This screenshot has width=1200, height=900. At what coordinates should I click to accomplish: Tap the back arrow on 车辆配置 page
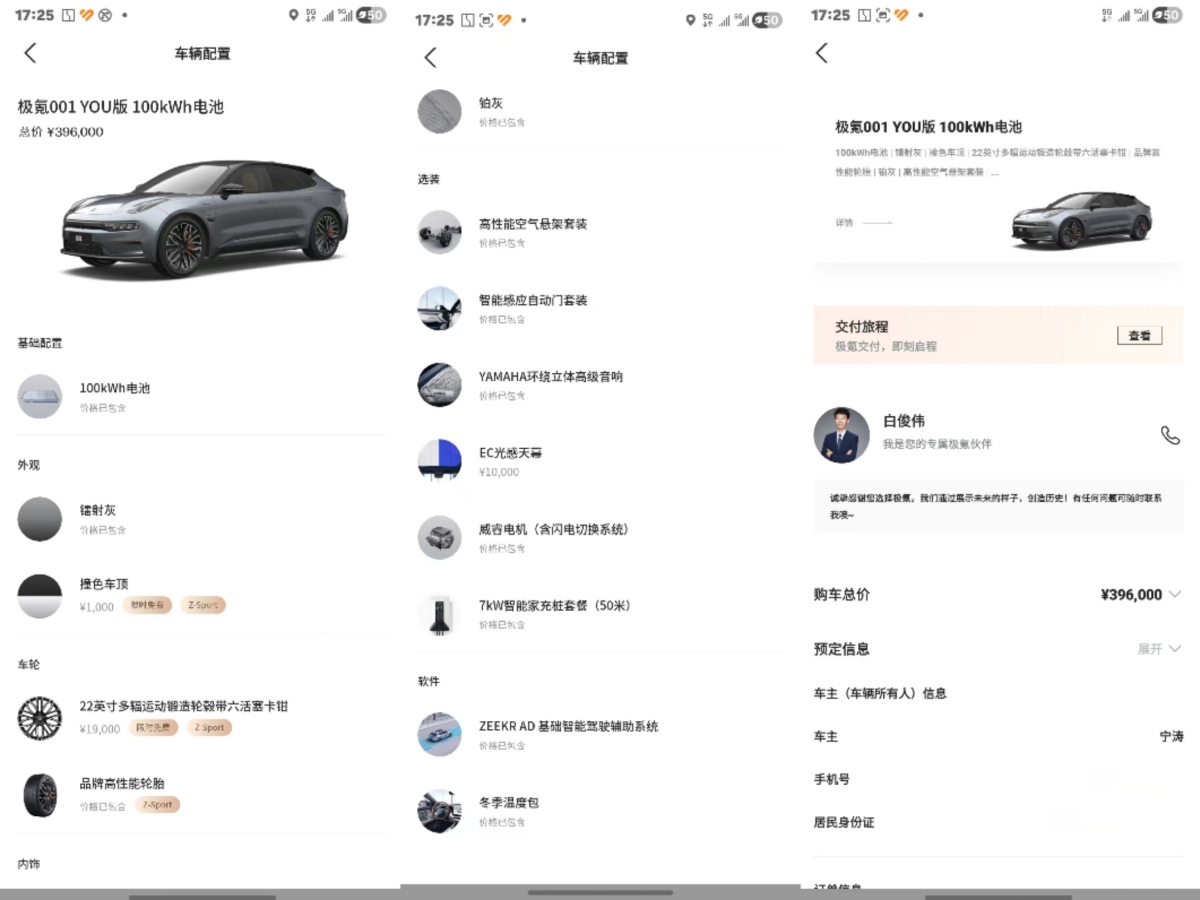(x=30, y=53)
